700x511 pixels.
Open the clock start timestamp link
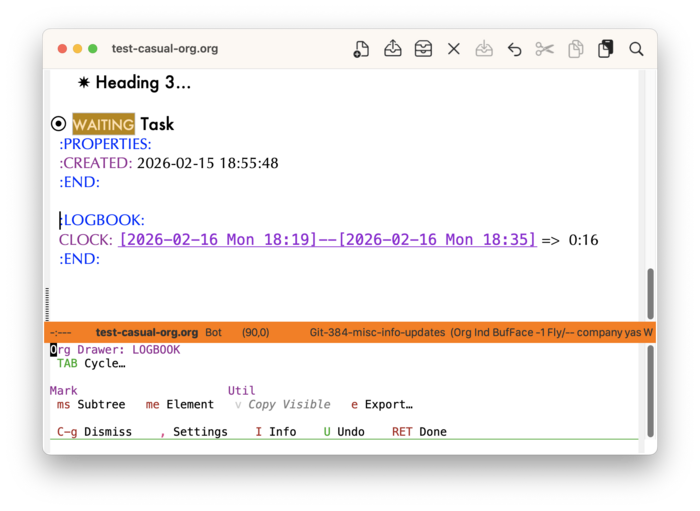(x=223, y=240)
